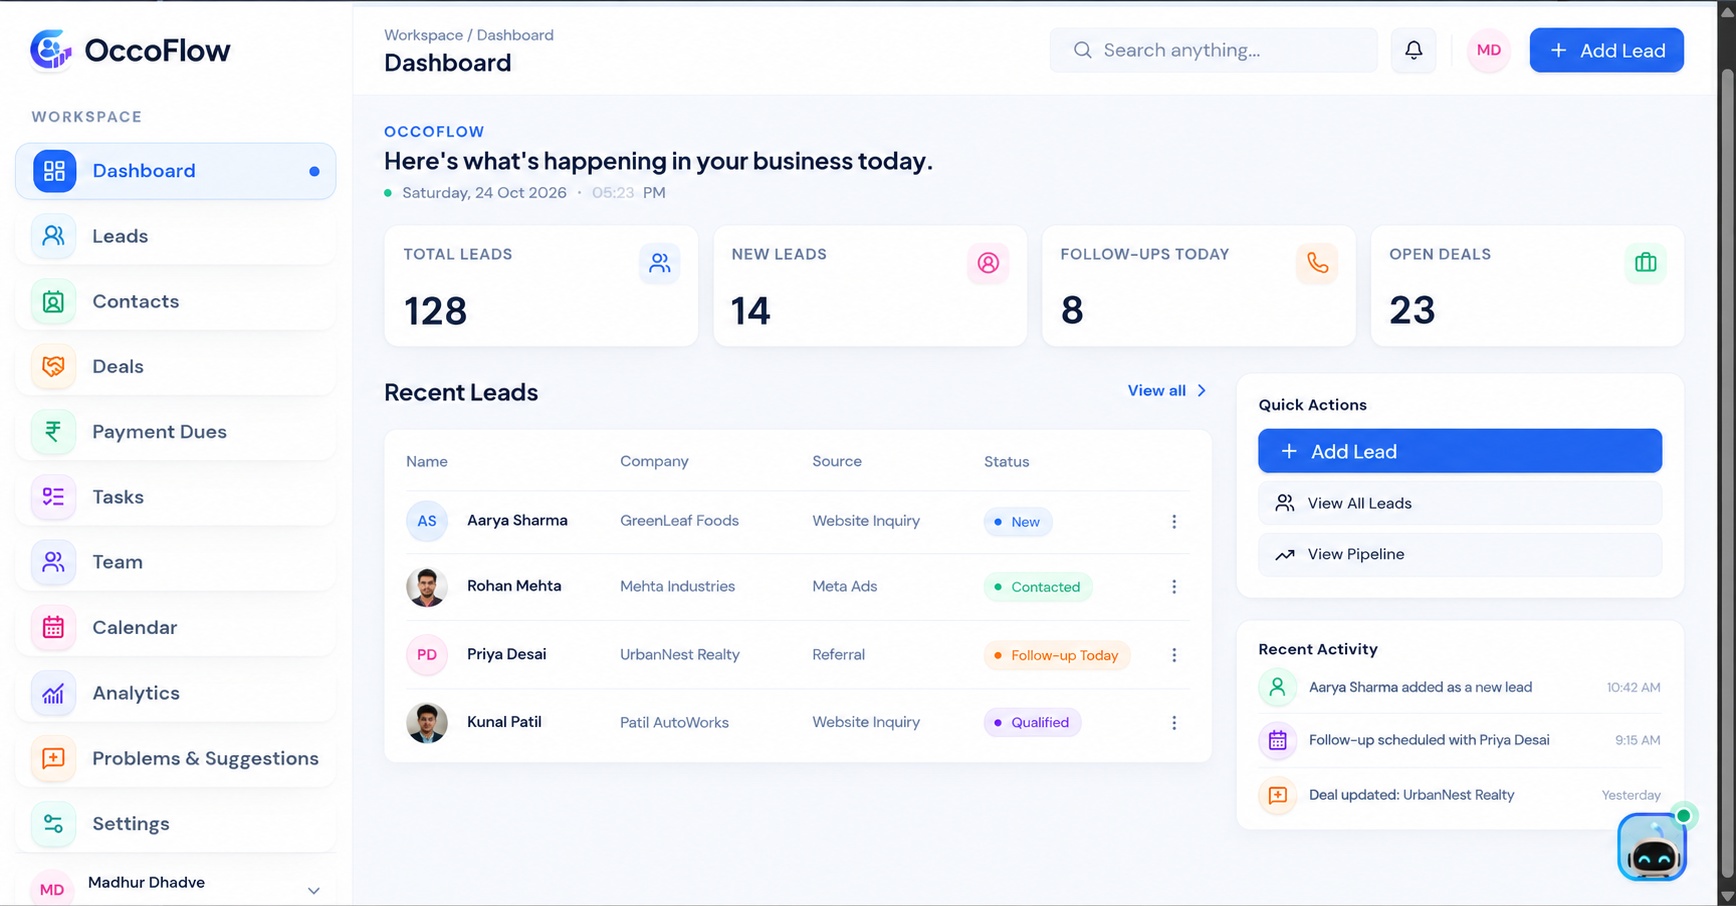1736x906 pixels.
Task: Click the Team people icon
Action: 54,562
